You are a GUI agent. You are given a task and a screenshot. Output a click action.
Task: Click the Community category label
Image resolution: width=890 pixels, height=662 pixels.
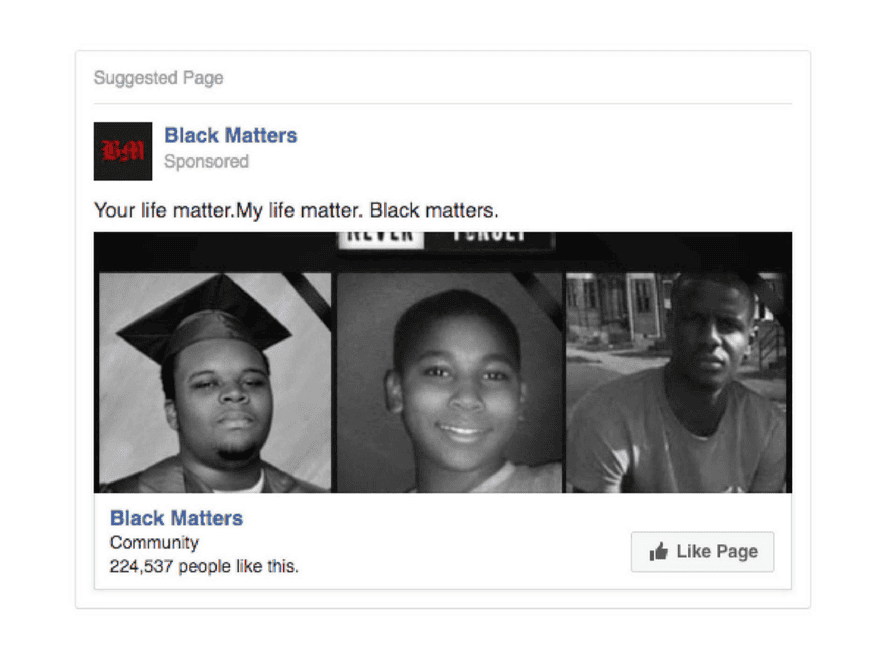tap(154, 543)
